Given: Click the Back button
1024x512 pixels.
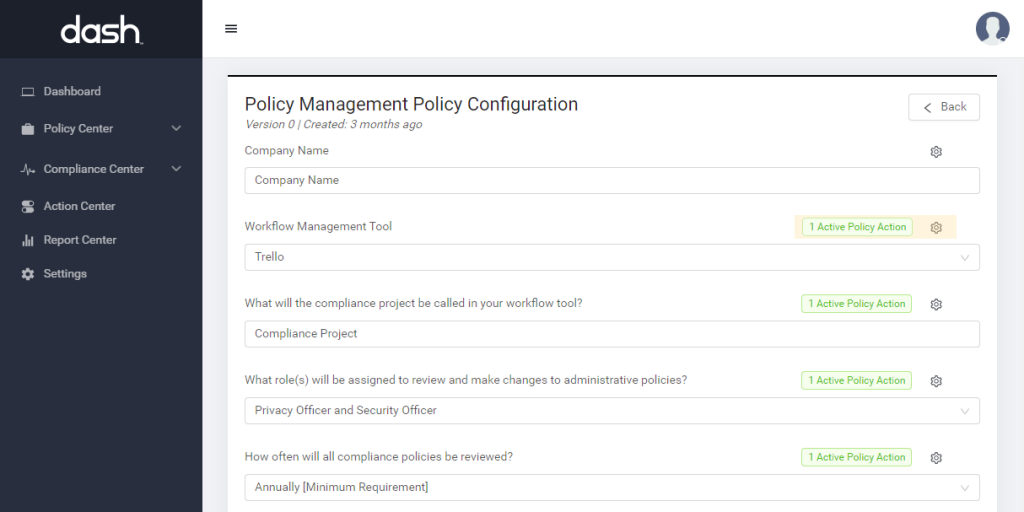Looking at the screenshot, I should pyautogui.click(x=944, y=107).
